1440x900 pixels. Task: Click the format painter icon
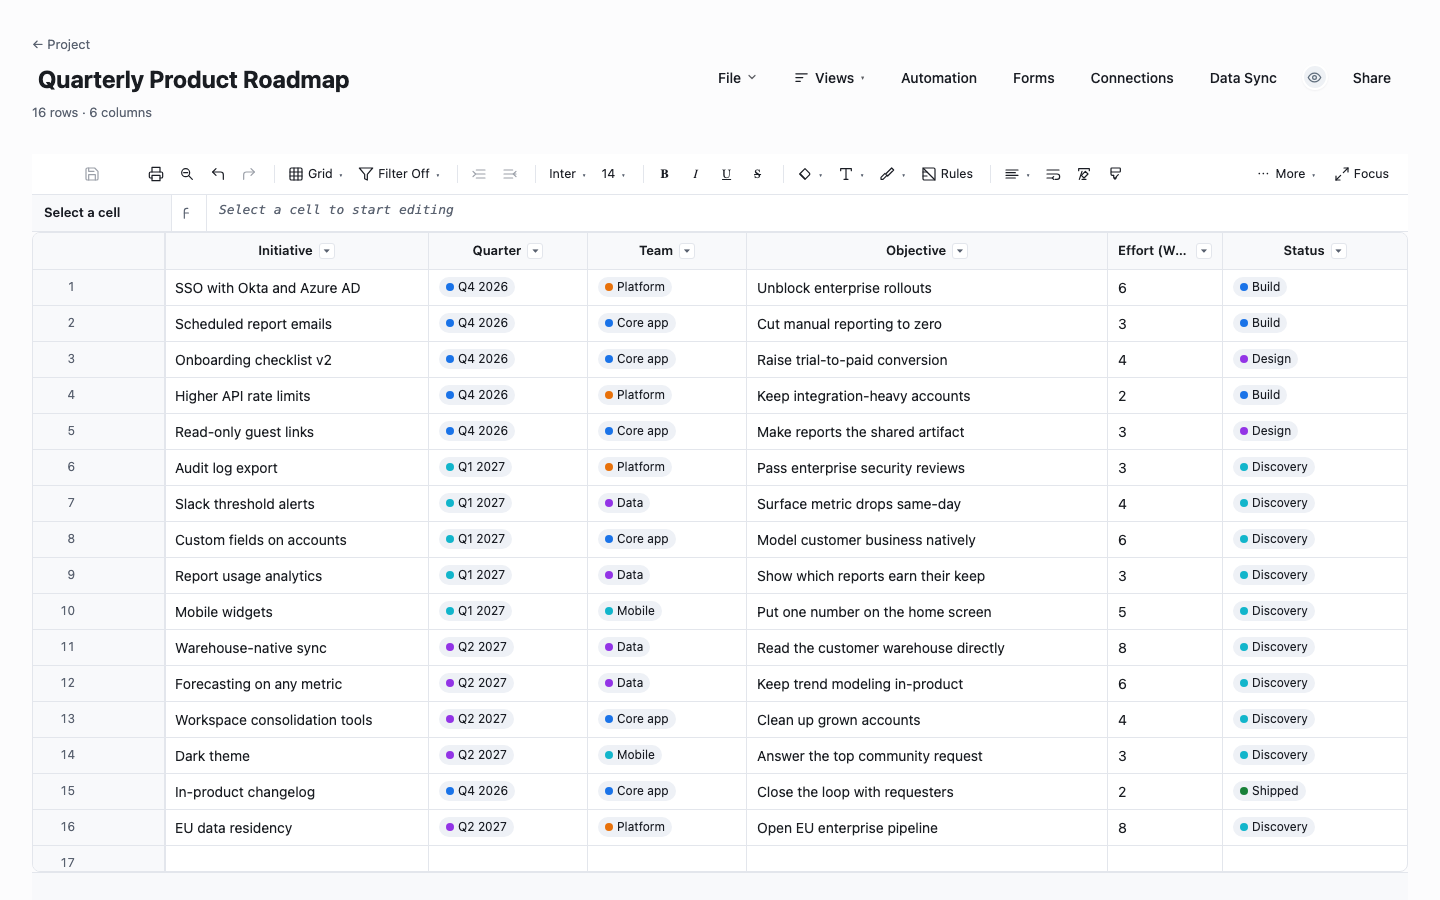click(x=1115, y=174)
